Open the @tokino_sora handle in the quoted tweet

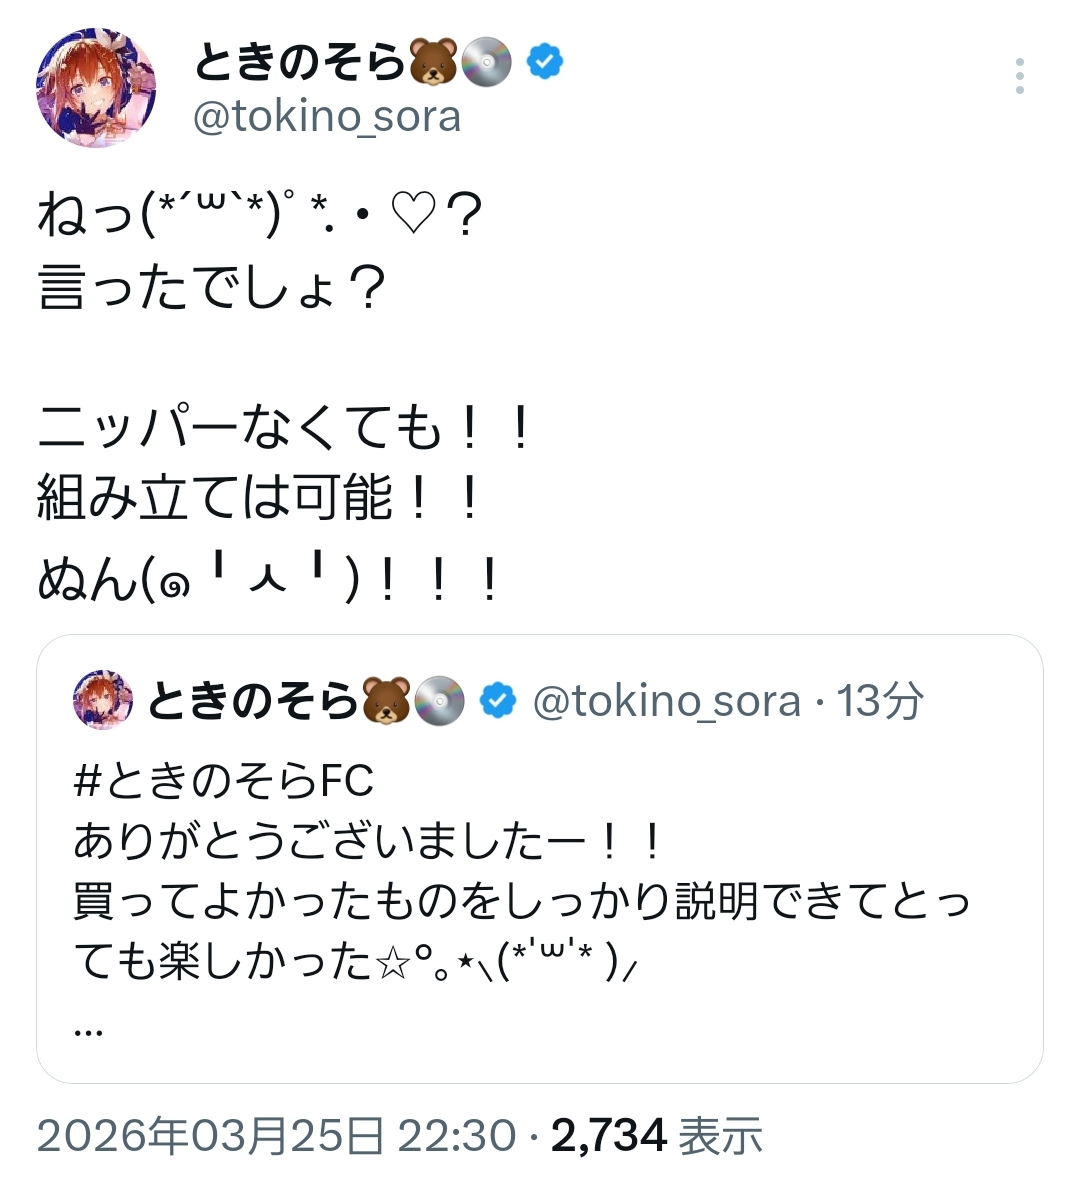point(667,701)
